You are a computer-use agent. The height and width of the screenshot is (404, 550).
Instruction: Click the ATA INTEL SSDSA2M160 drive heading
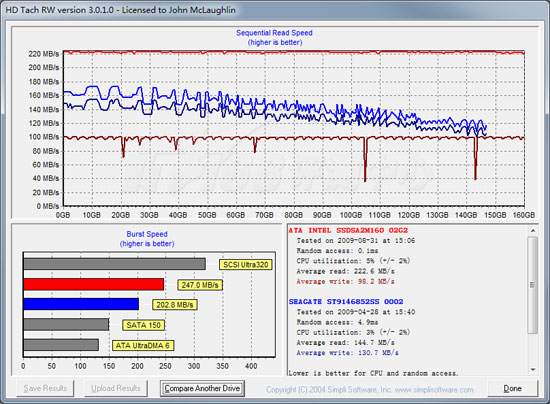click(x=348, y=230)
